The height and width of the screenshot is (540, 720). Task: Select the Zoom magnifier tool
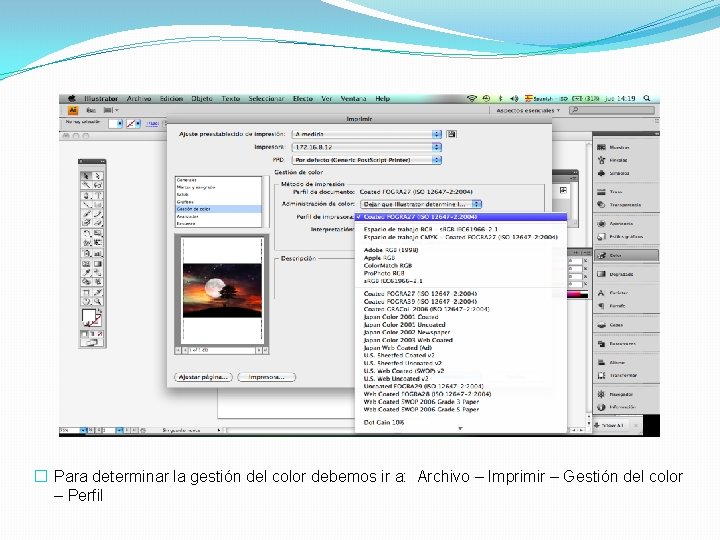coord(98,302)
